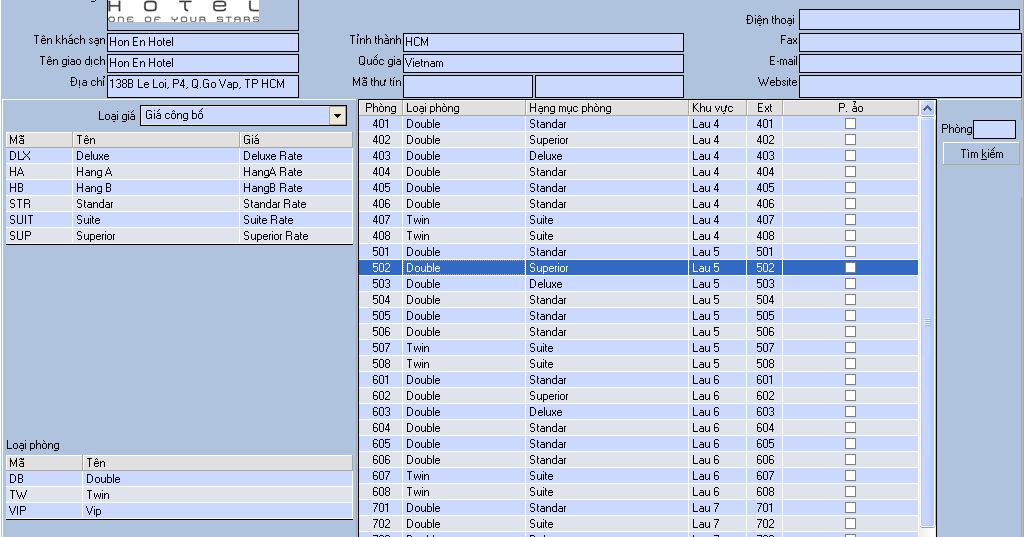Viewport: 1024px width, 537px height.
Task: Tick the P. ảo checkbox for room 607
Action: (x=850, y=476)
